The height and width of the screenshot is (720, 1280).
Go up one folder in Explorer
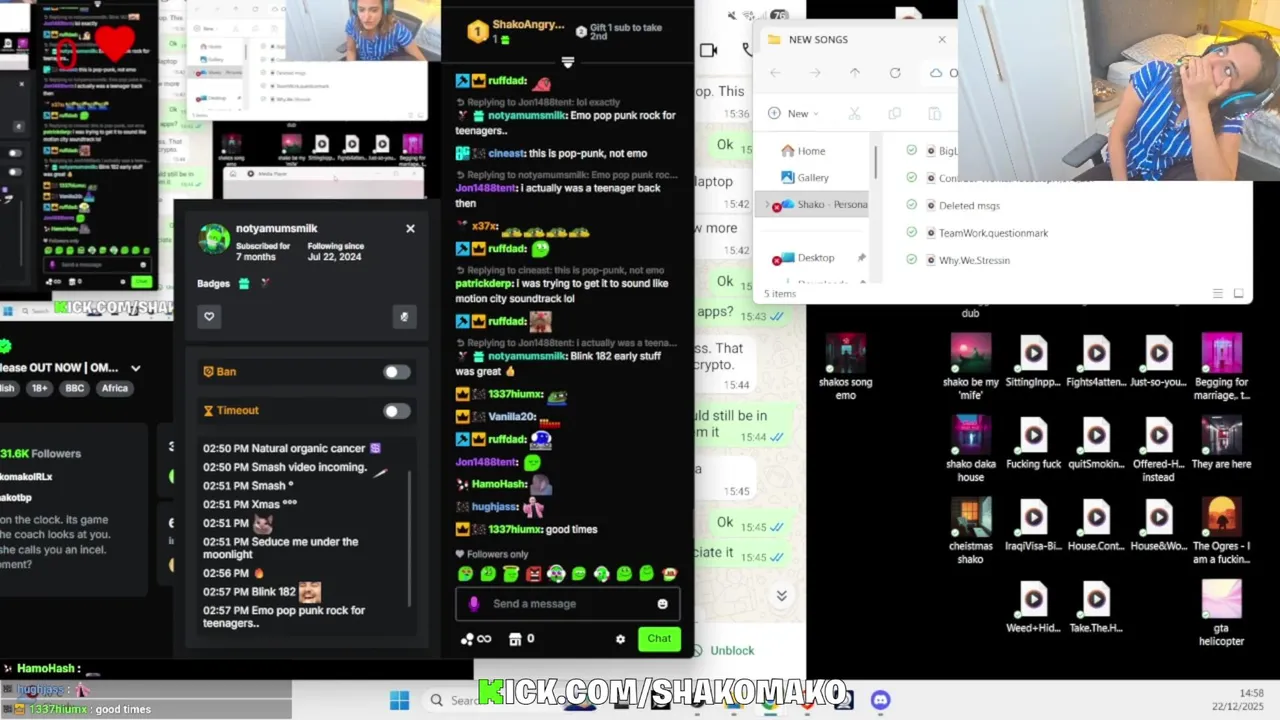pos(855,73)
